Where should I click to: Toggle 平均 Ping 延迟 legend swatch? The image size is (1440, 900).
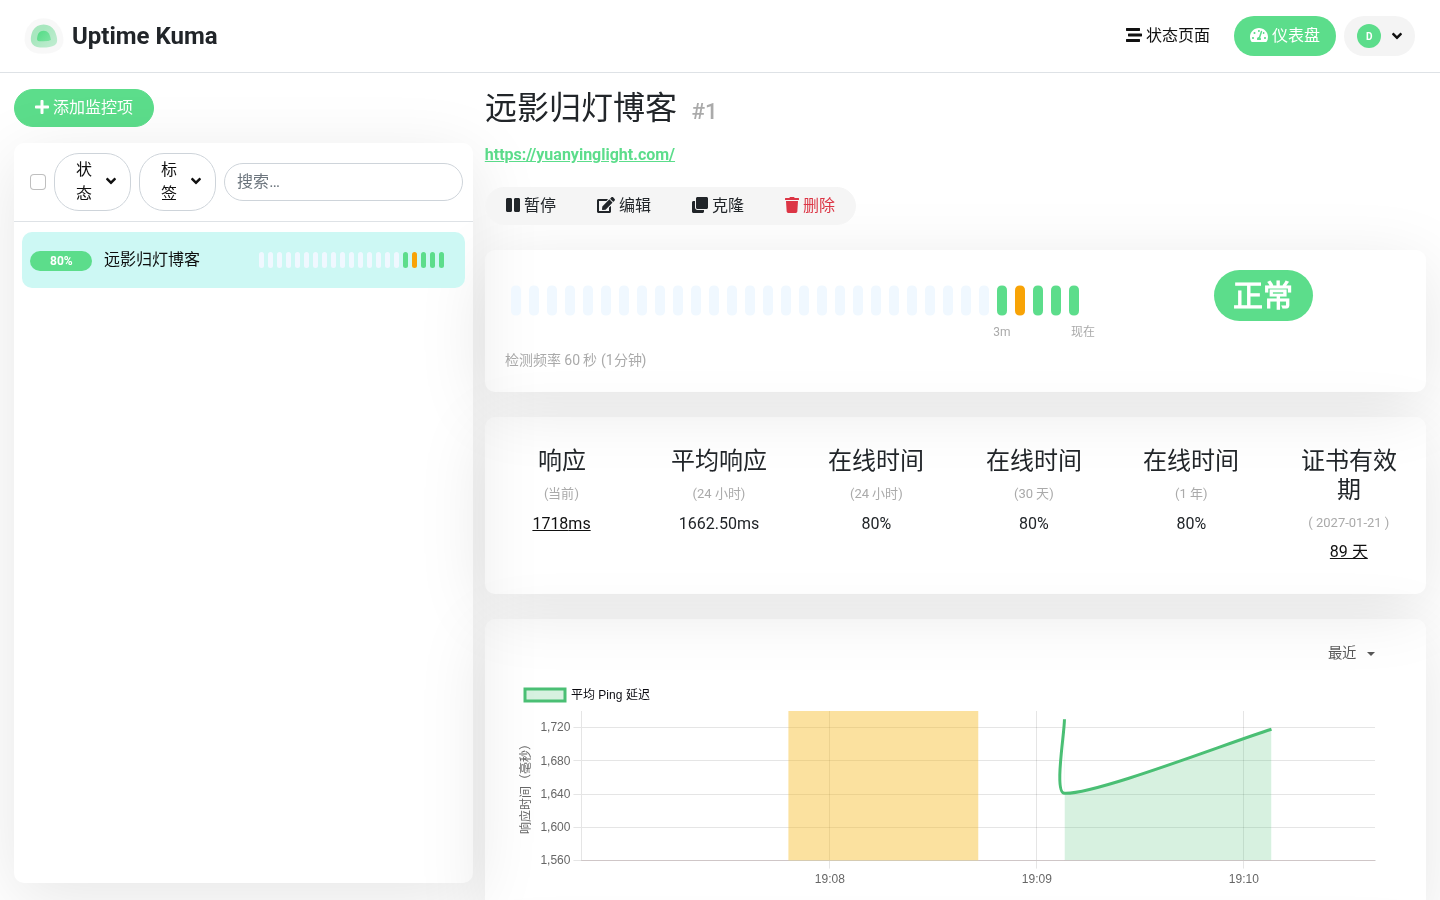coord(545,695)
